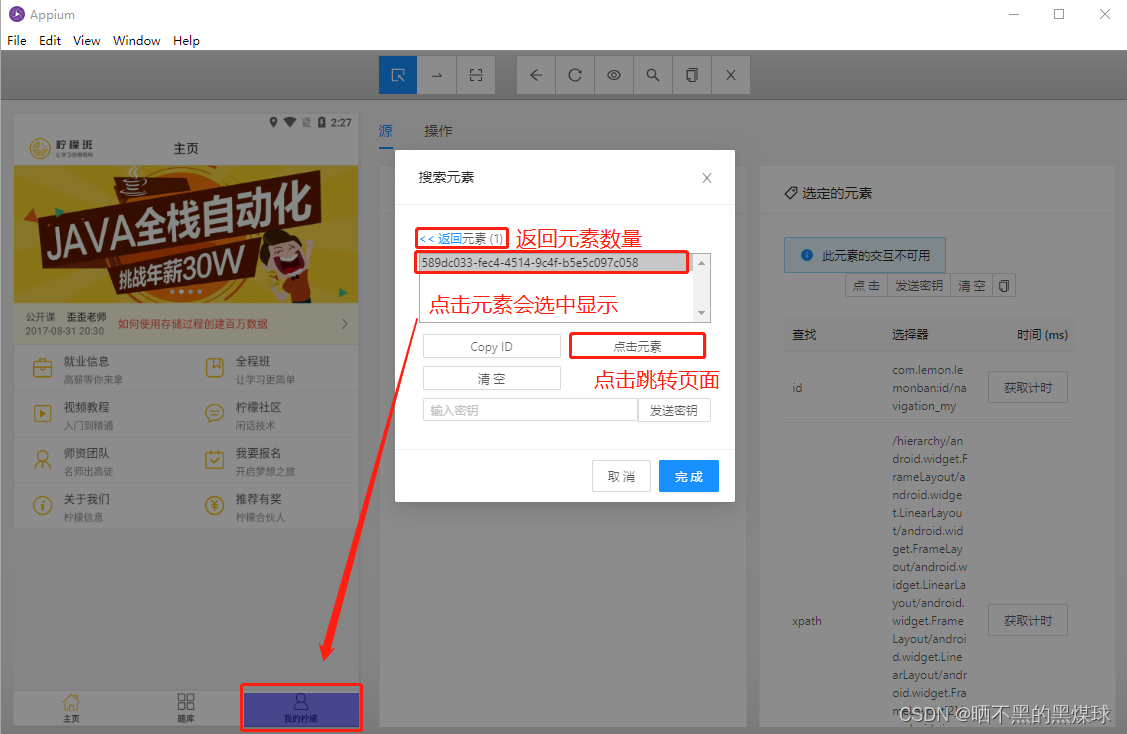Quit session with the toolbar X icon
The height and width of the screenshot is (734, 1127).
pyautogui.click(x=731, y=75)
